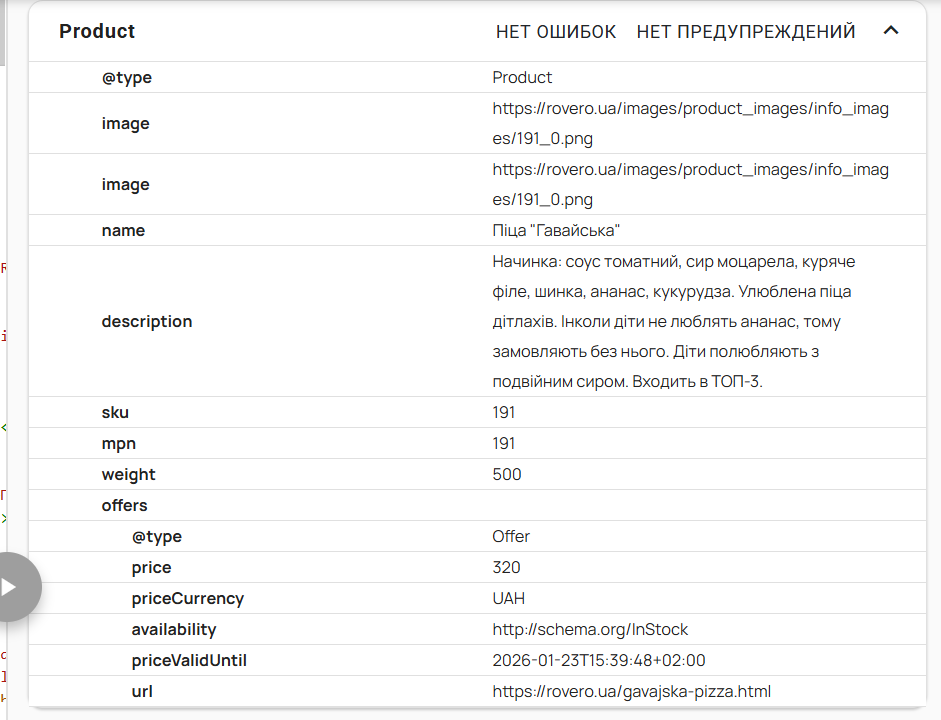
Task: Click the mpn row label
Action: click(119, 444)
